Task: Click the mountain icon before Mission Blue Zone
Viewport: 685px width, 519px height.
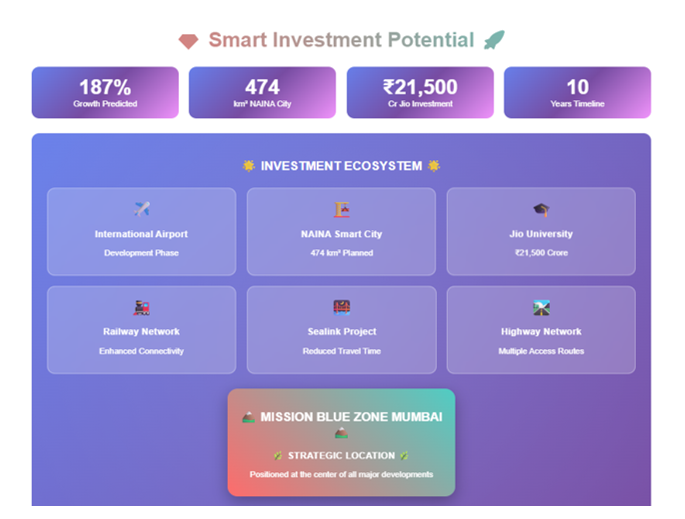Action: coord(248,417)
